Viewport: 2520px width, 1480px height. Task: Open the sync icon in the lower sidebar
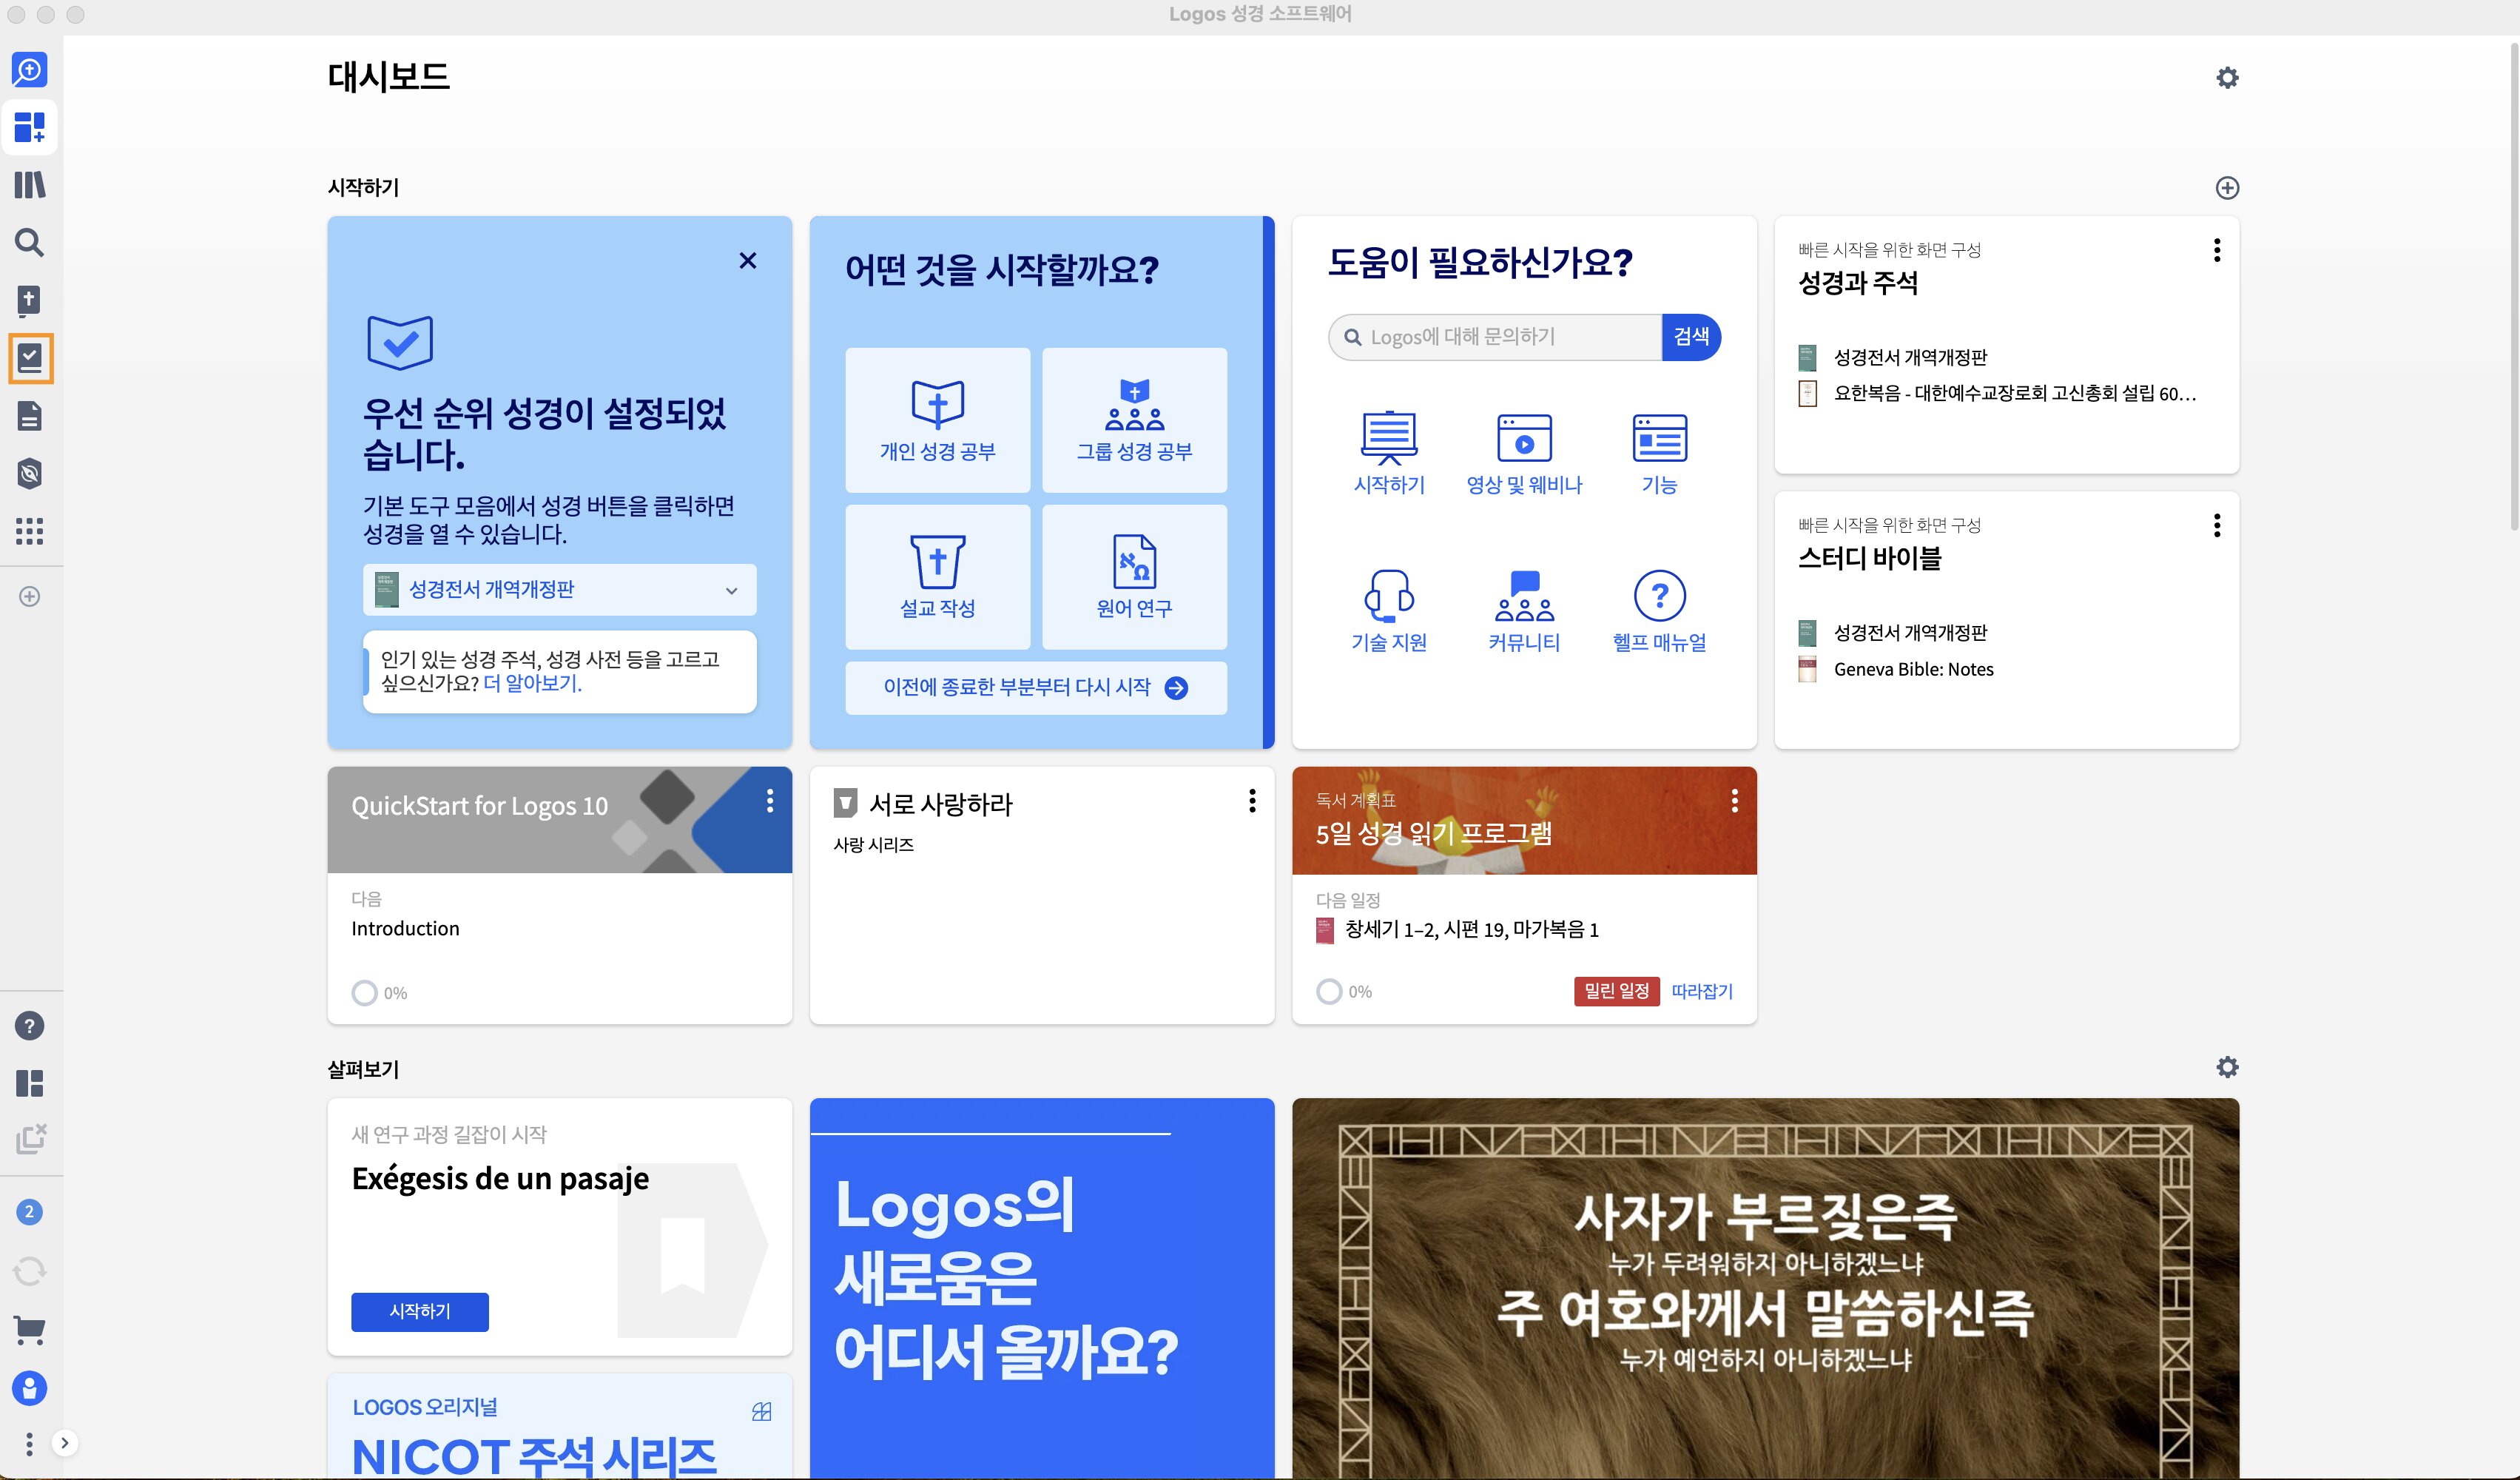29,1270
